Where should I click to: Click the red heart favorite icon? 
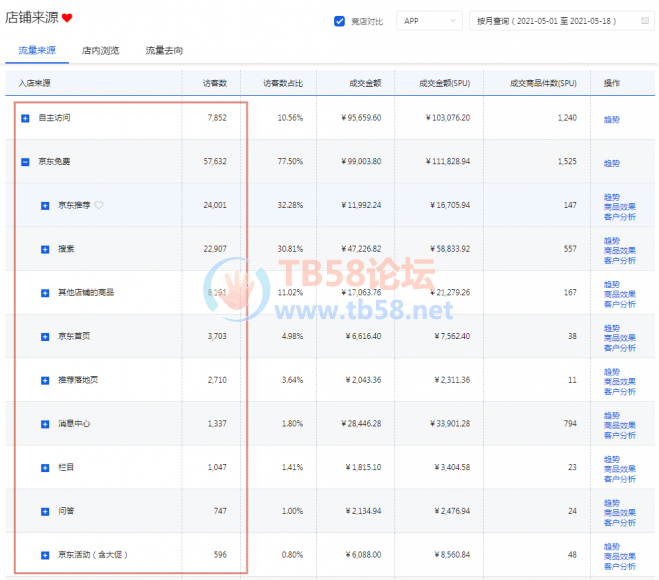(67, 18)
